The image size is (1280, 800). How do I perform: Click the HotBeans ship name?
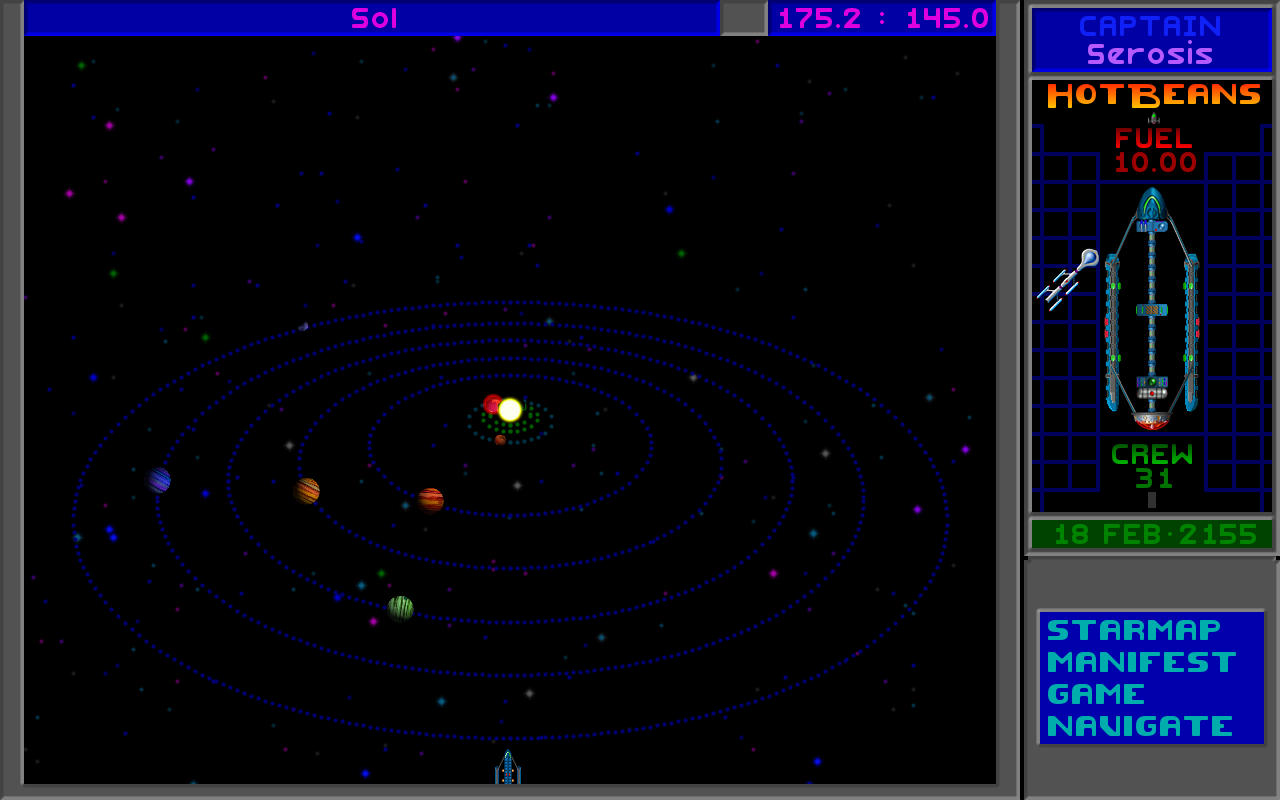coord(1153,96)
